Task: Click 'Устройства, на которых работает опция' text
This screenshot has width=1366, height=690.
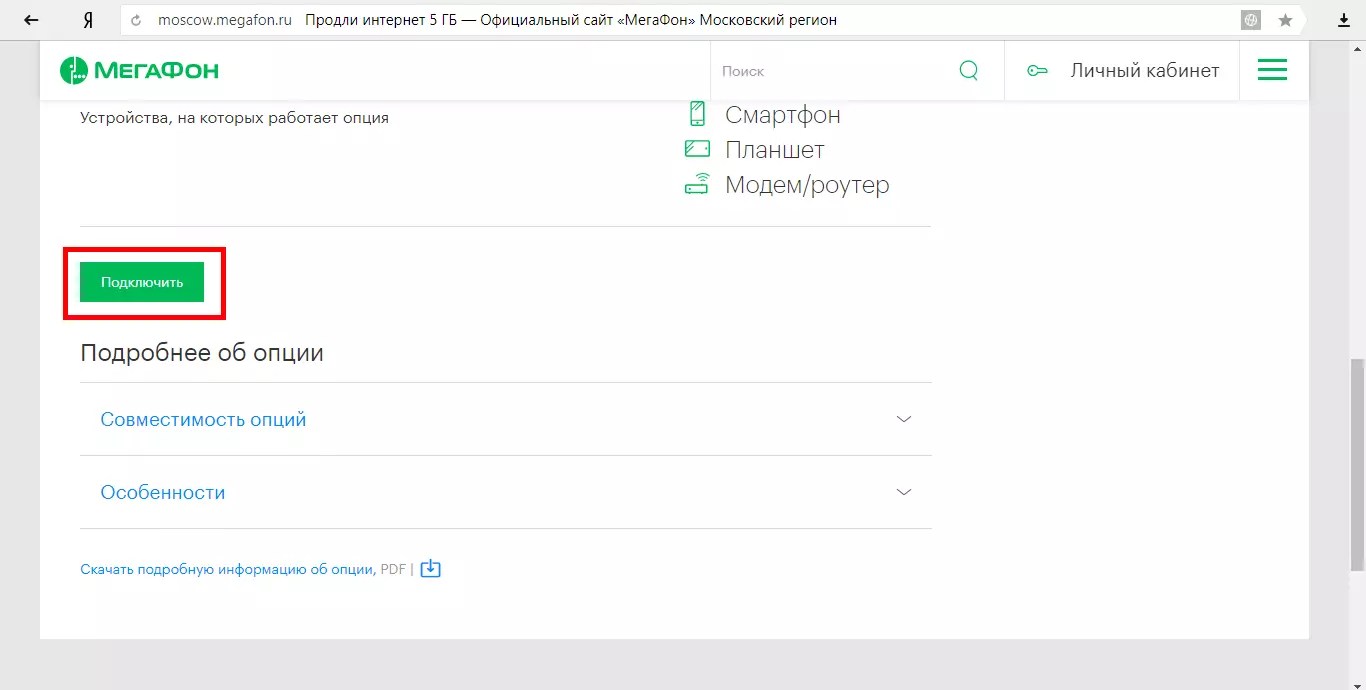Action: [234, 118]
